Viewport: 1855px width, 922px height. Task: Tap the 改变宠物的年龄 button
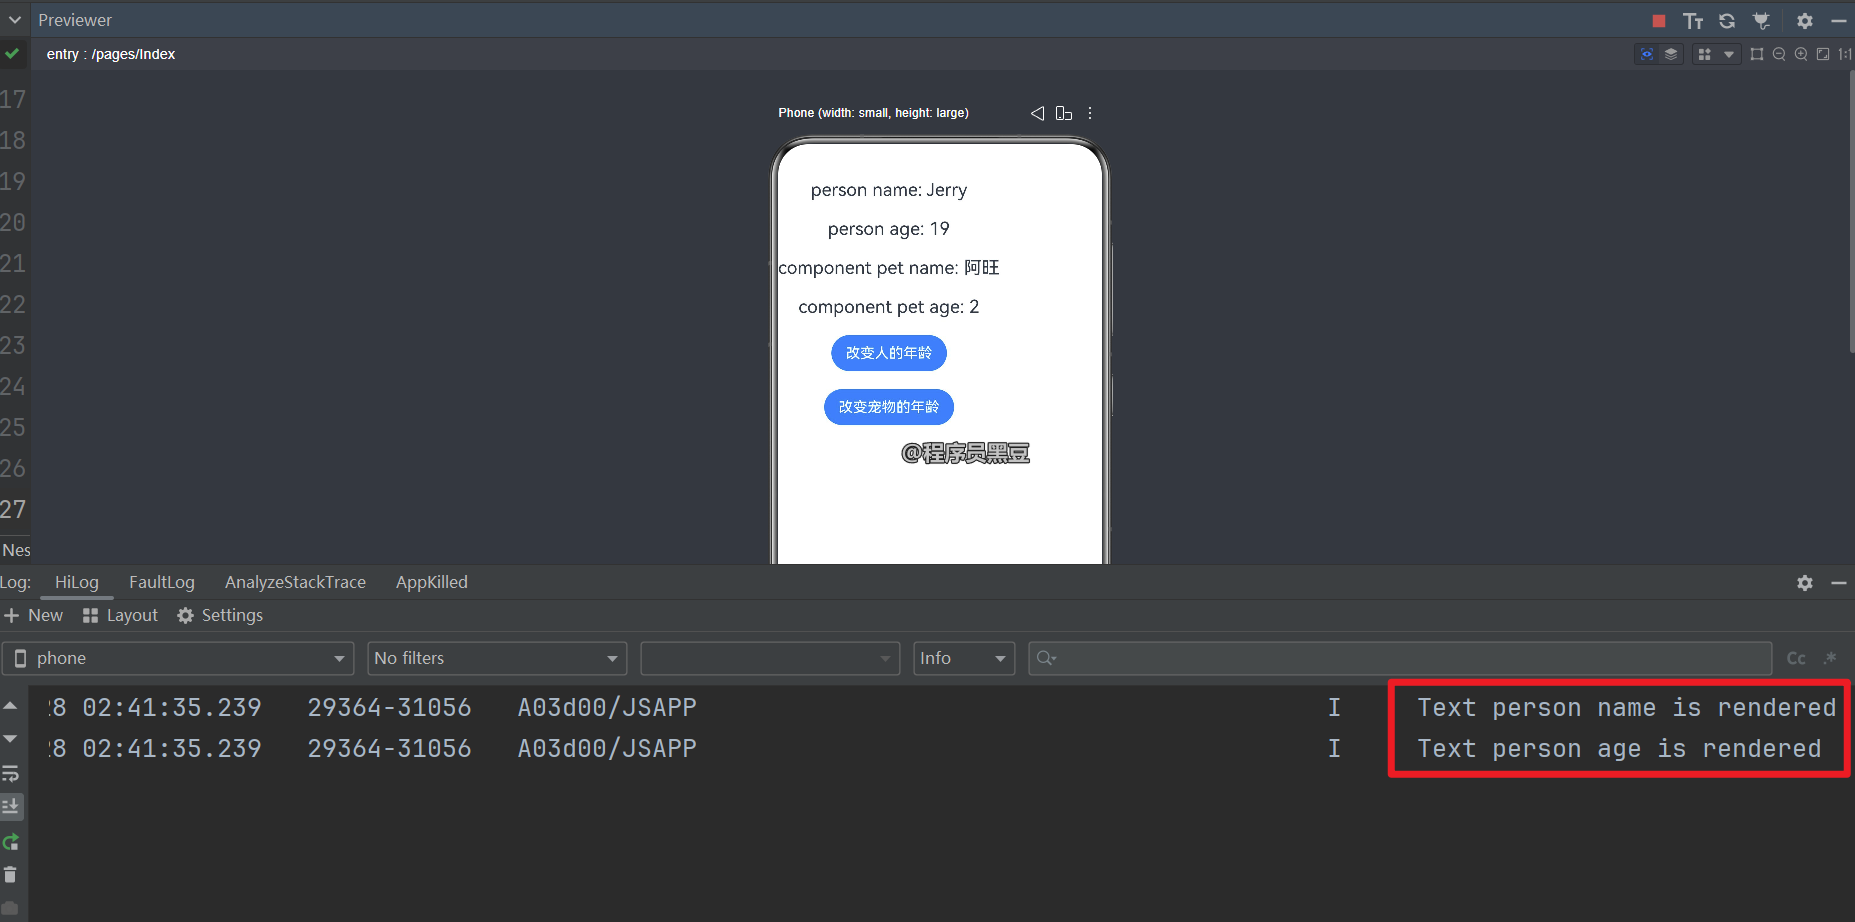click(x=889, y=407)
